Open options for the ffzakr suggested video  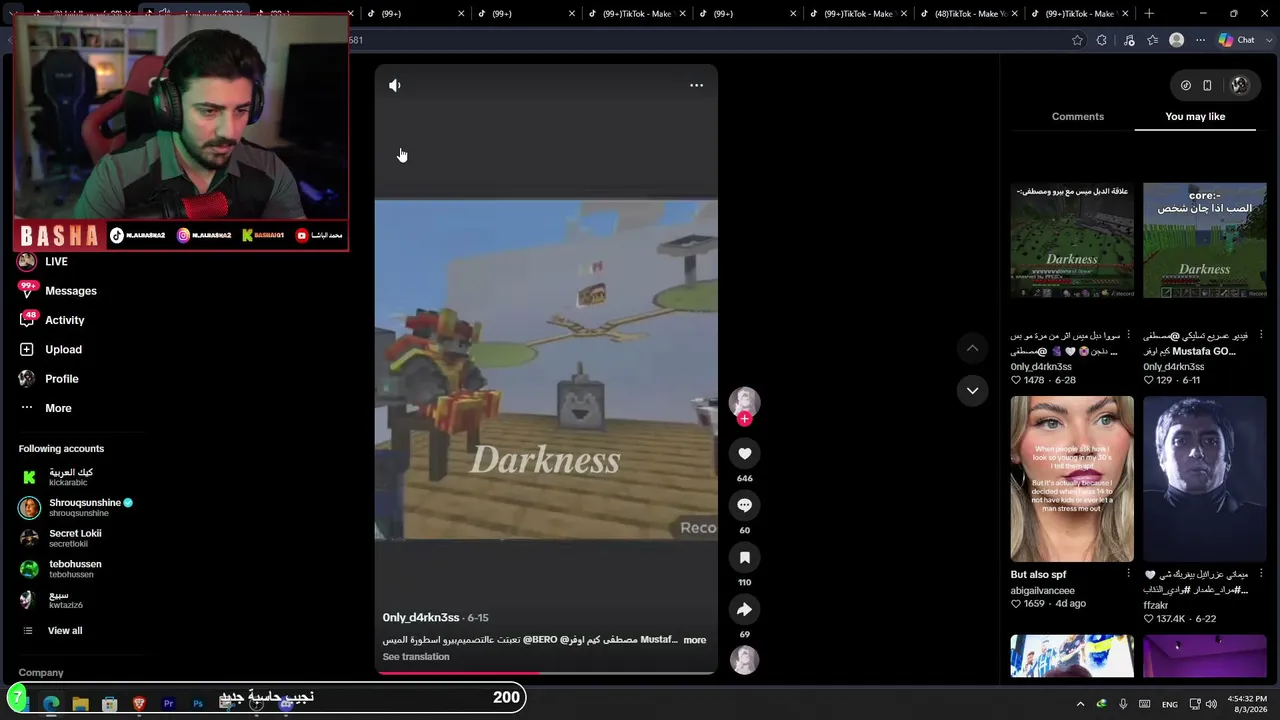point(1261,574)
